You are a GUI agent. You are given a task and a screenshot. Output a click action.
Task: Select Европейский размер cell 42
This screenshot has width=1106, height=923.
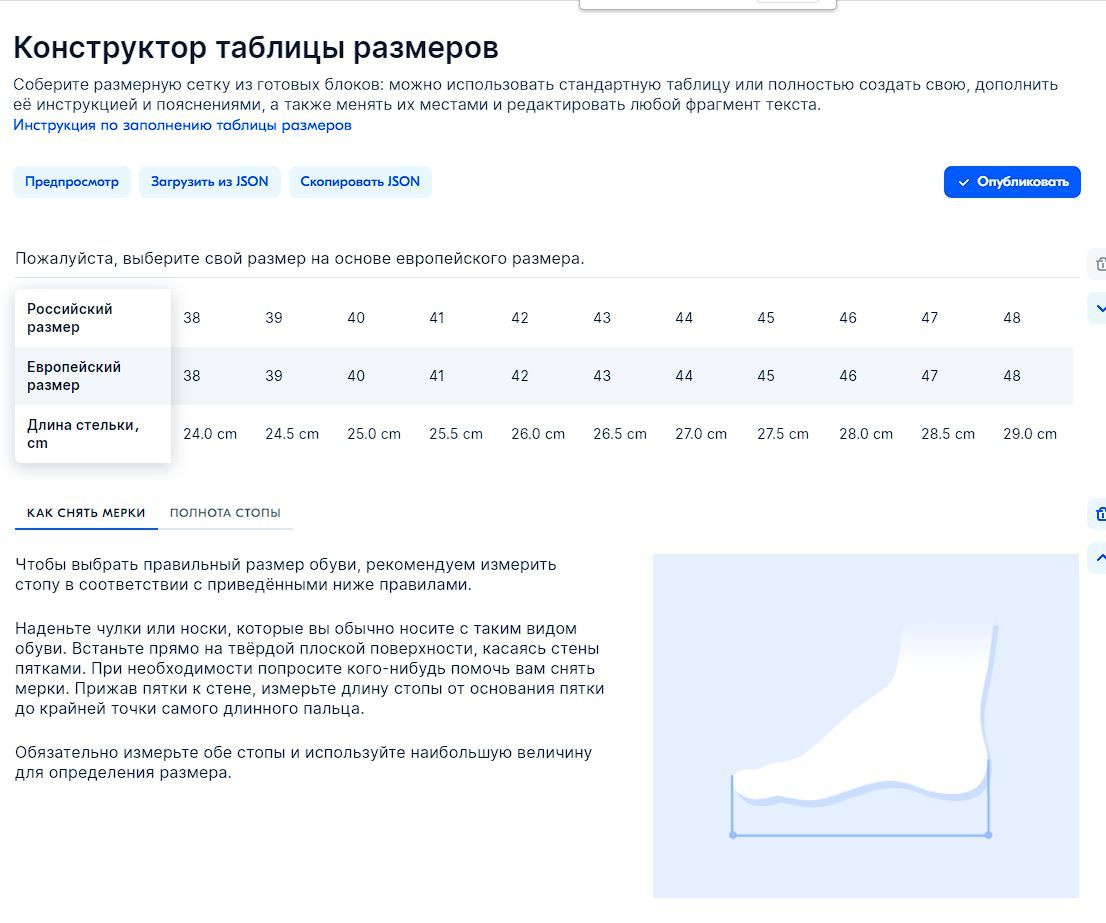pyautogui.click(x=520, y=376)
